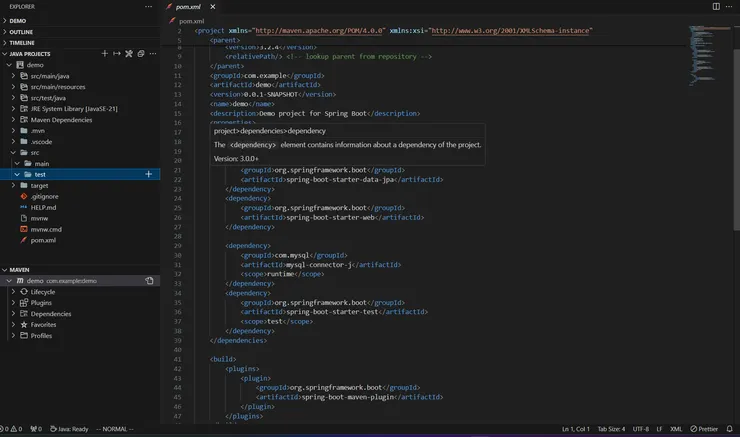Expand Maven Lifecycle node
740x437 pixels.
[43, 292]
